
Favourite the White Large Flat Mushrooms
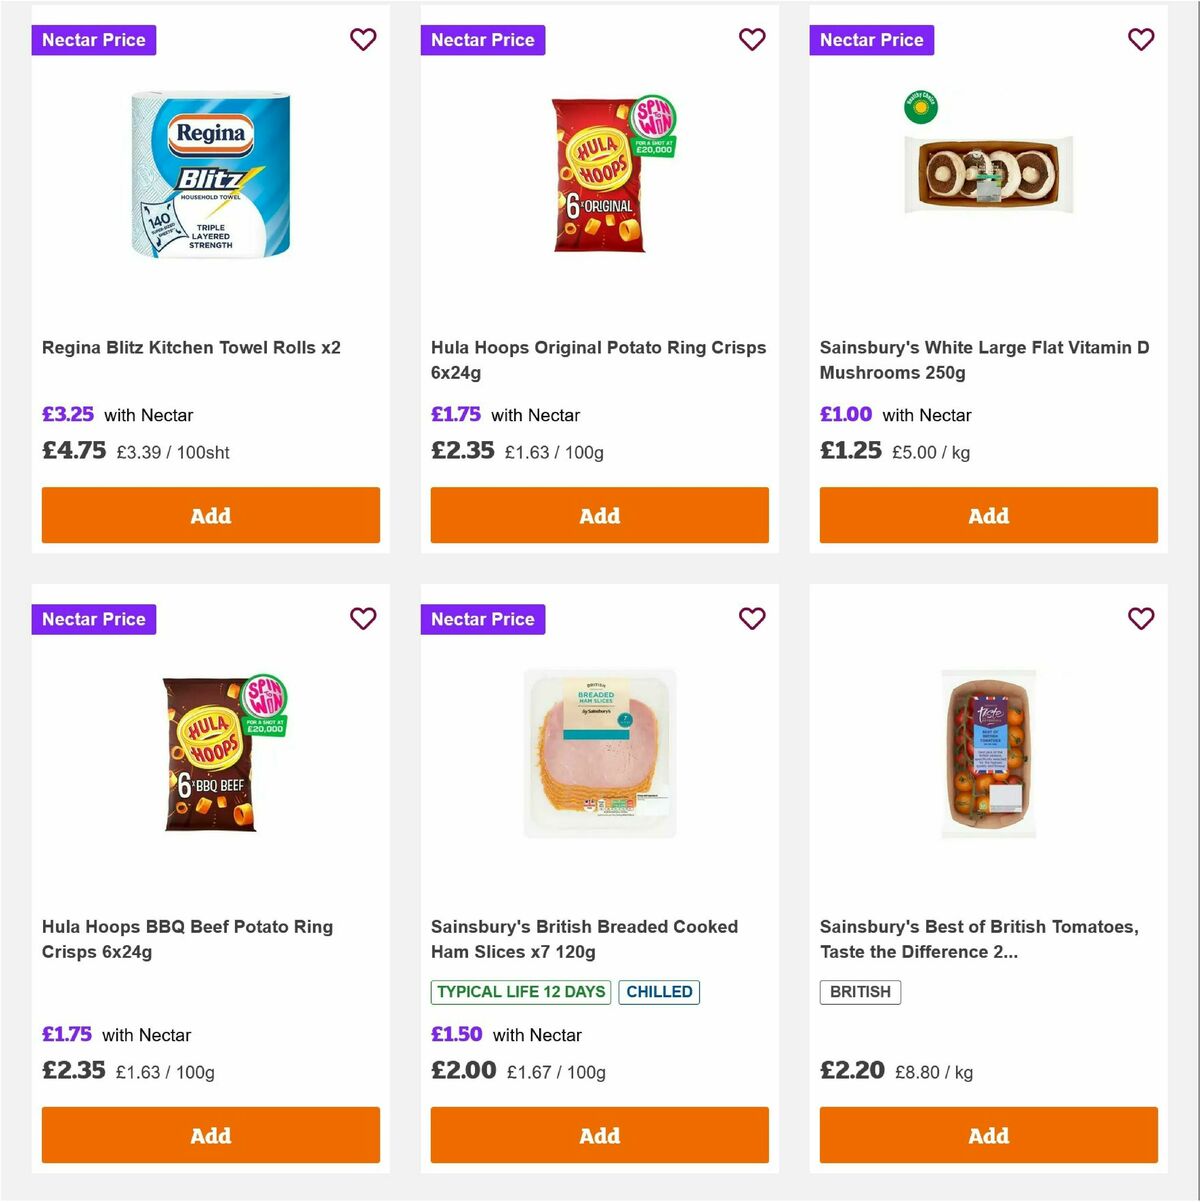point(1141,39)
